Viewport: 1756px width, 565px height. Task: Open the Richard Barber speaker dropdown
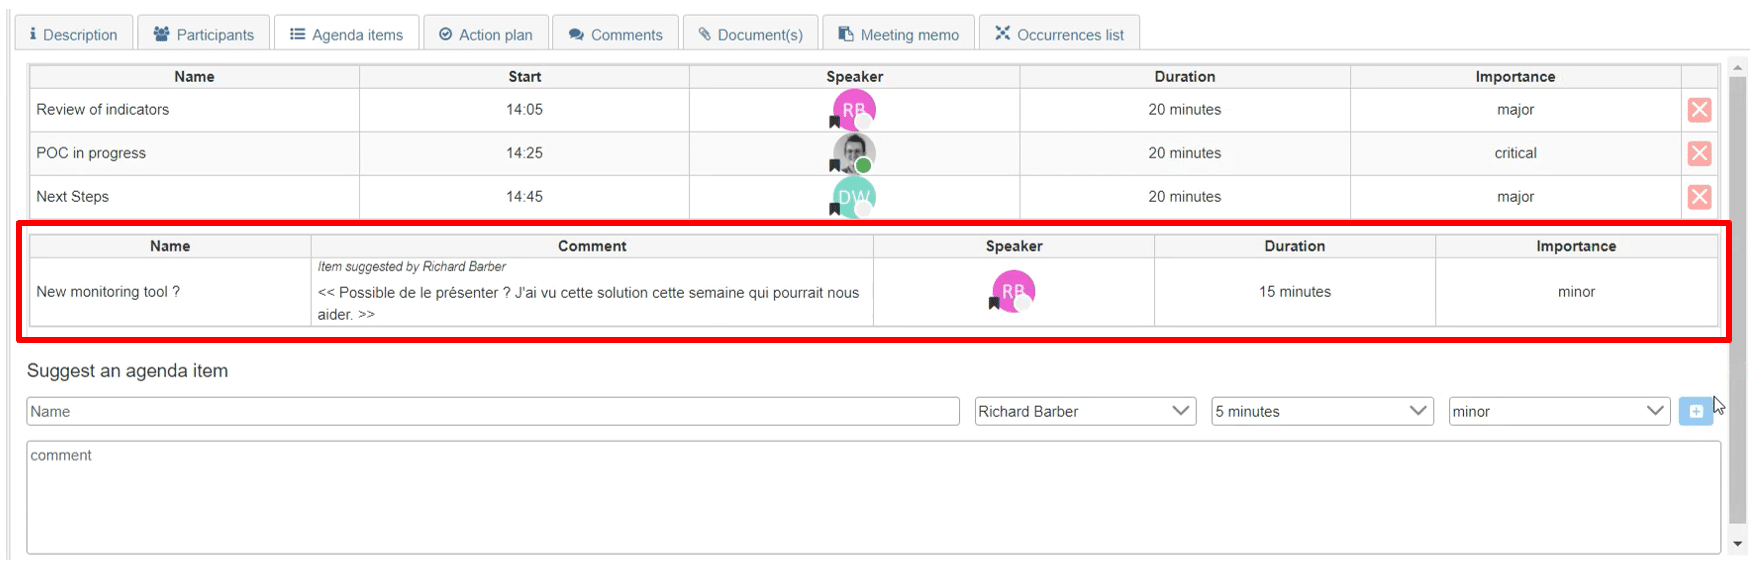click(x=1085, y=411)
